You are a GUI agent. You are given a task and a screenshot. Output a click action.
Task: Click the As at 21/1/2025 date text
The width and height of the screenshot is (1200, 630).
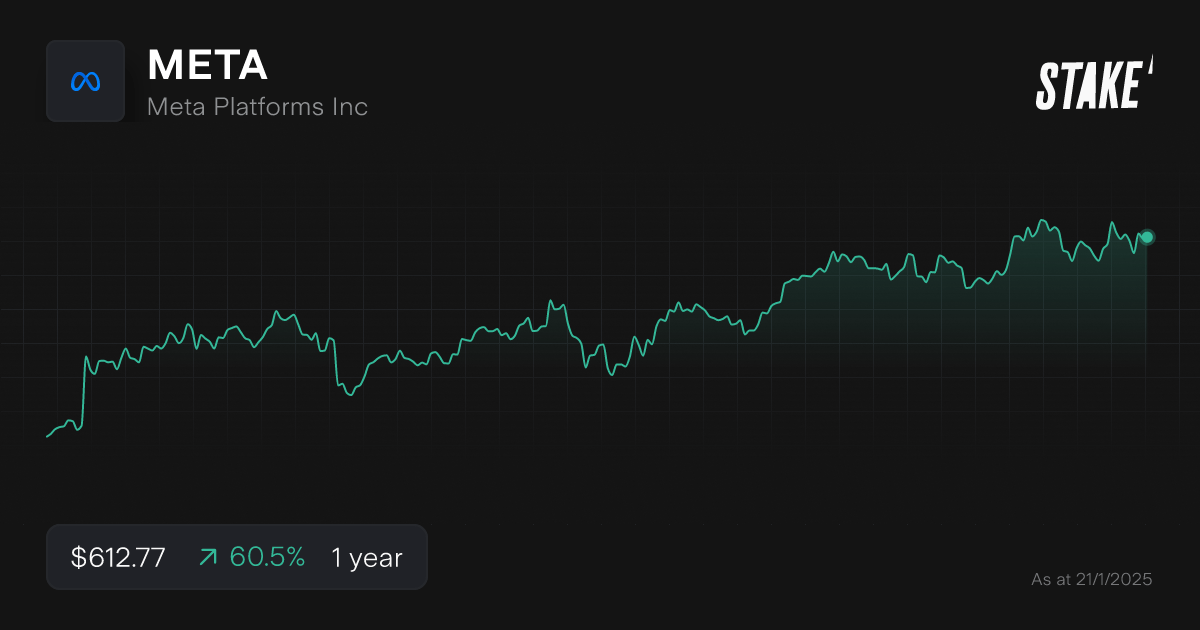(1092, 578)
